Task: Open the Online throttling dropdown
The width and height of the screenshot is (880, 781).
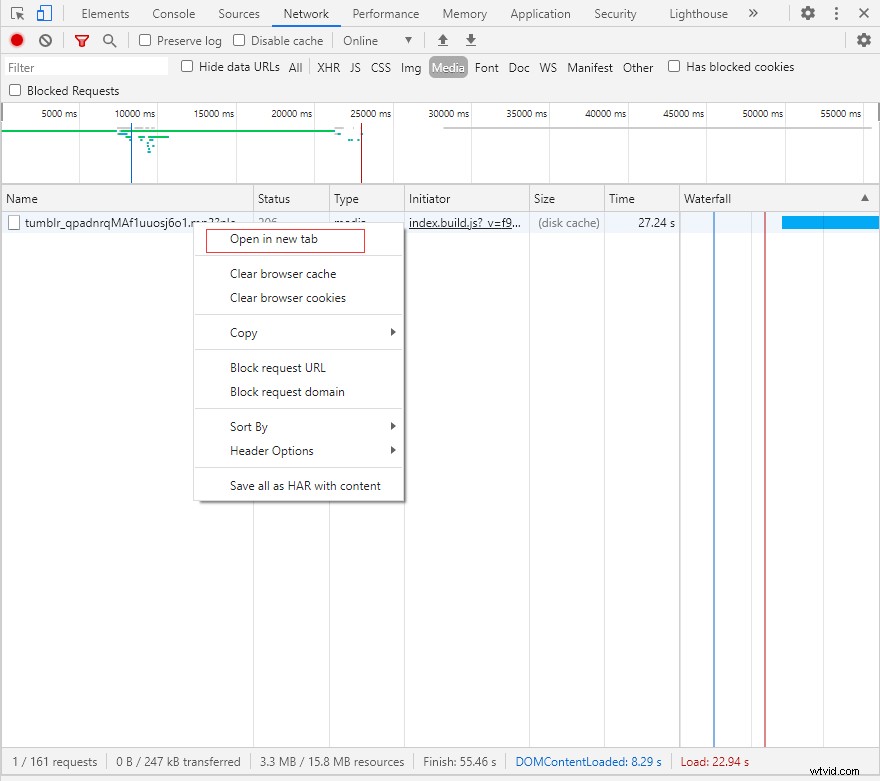Action: tap(378, 40)
